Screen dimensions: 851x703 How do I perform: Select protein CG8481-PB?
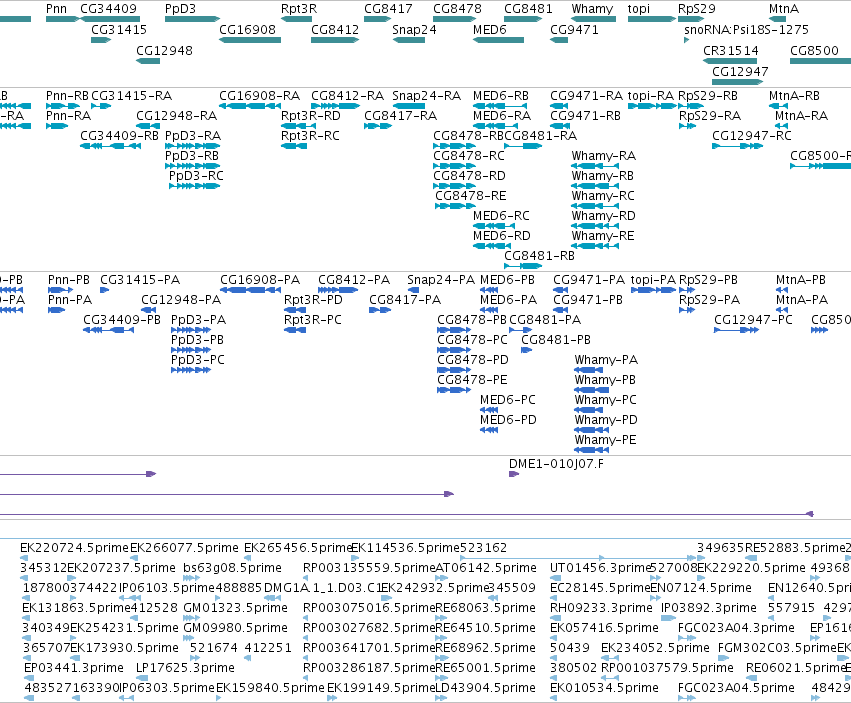click(x=526, y=350)
